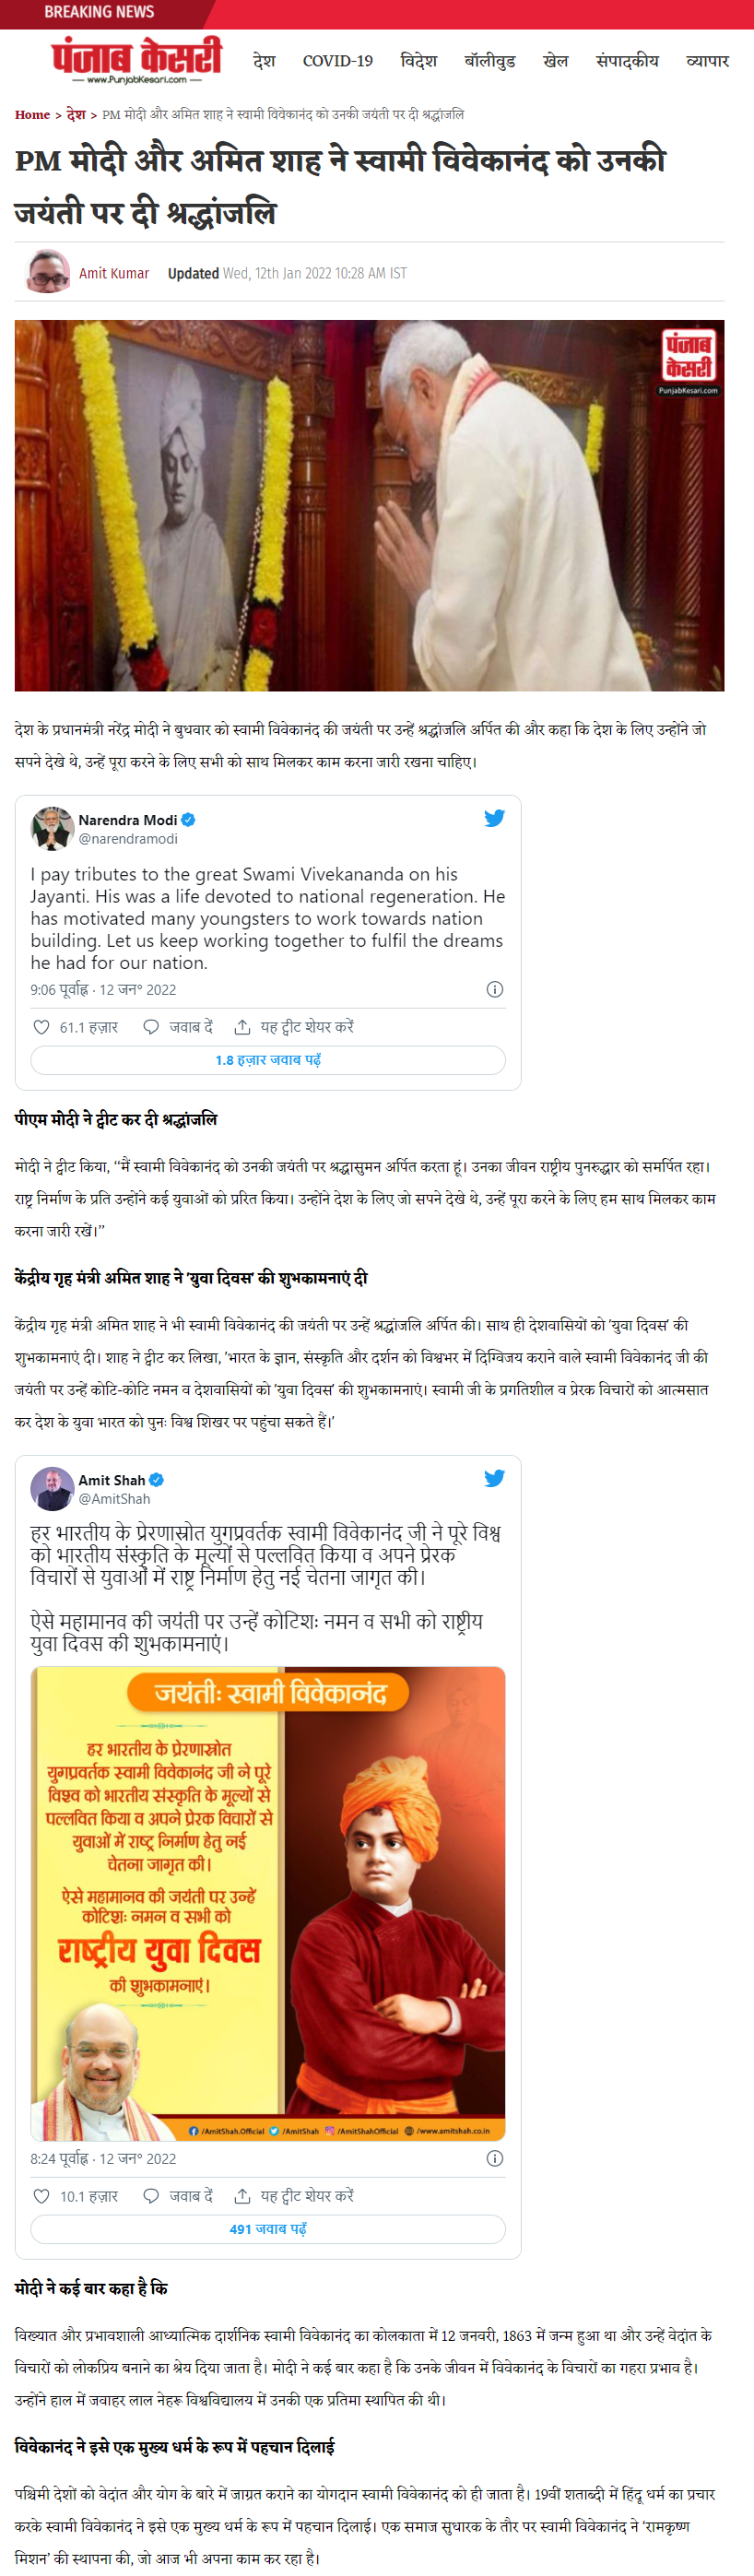
Task: Open the व्यापार navigation item
Action: pos(708,61)
